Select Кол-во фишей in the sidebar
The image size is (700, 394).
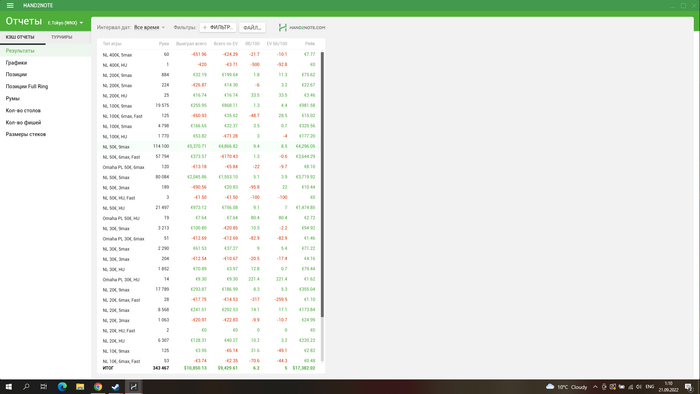pyautogui.click(x=46, y=122)
